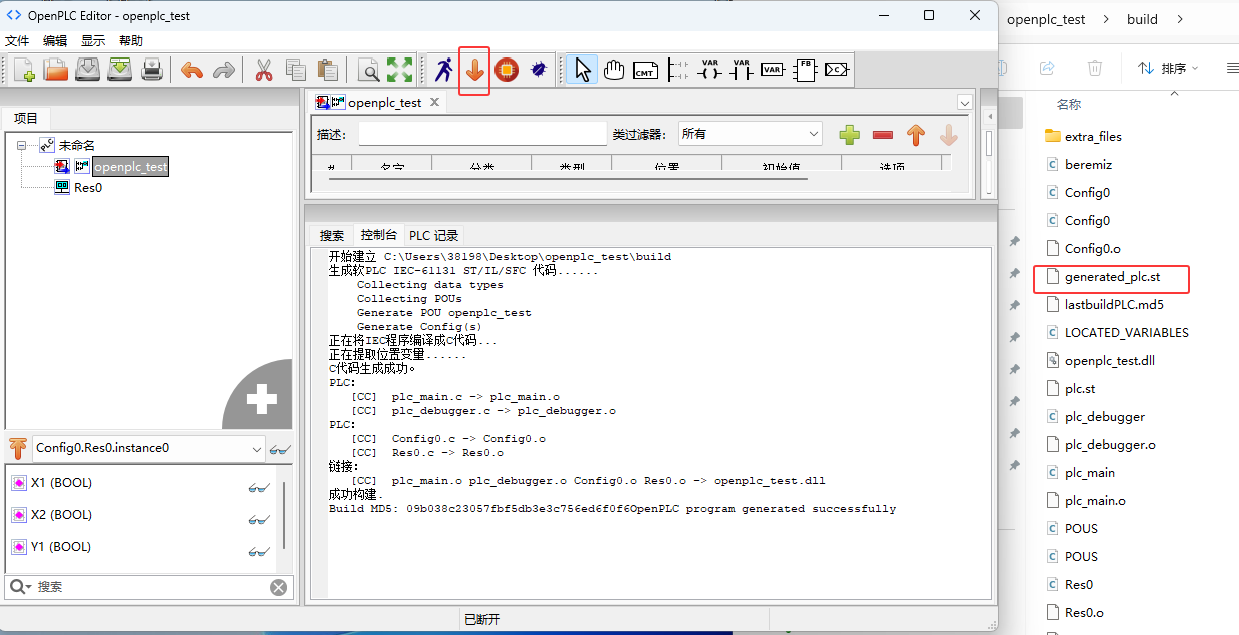This screenshot has width=1239, height=635.
Task: Click the parent instance orange up-arrow icon
Action: pyautogui.click(x=17, y=448)
